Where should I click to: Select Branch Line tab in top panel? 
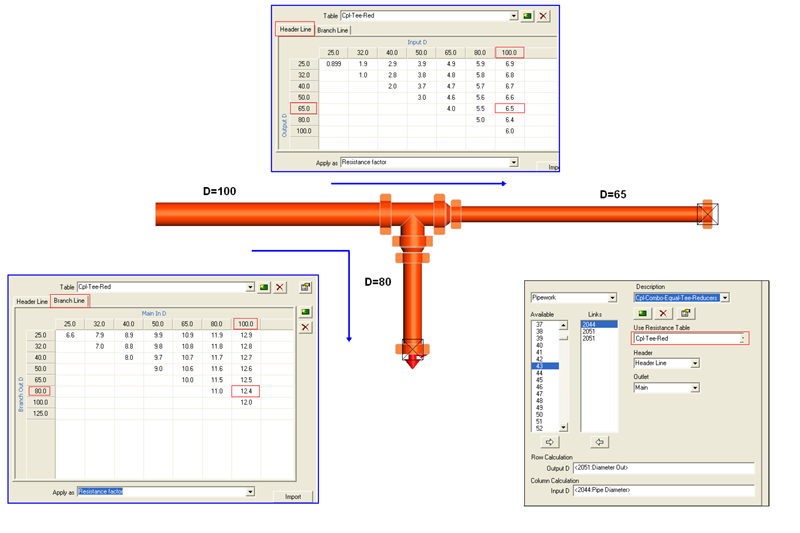[333, 31]
